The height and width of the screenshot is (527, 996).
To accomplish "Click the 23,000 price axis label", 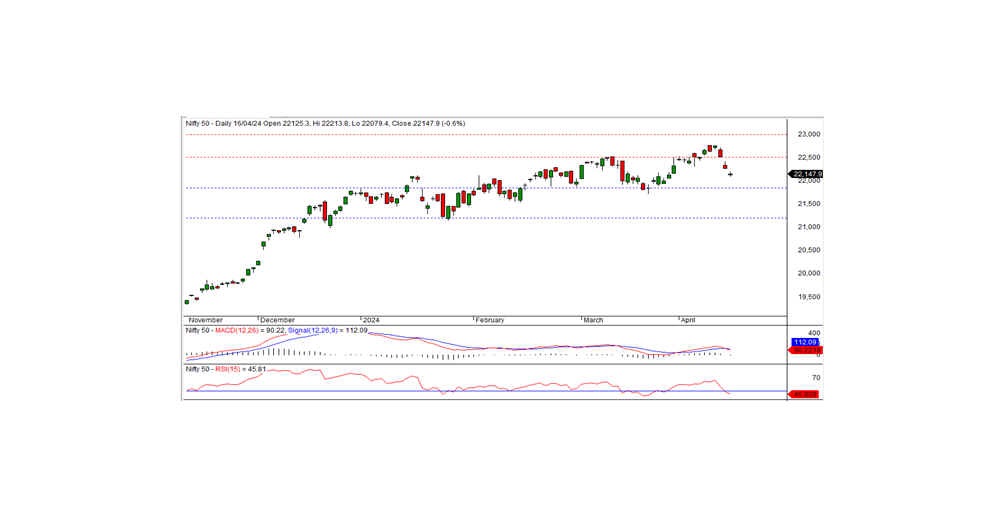I will point(808,134).
